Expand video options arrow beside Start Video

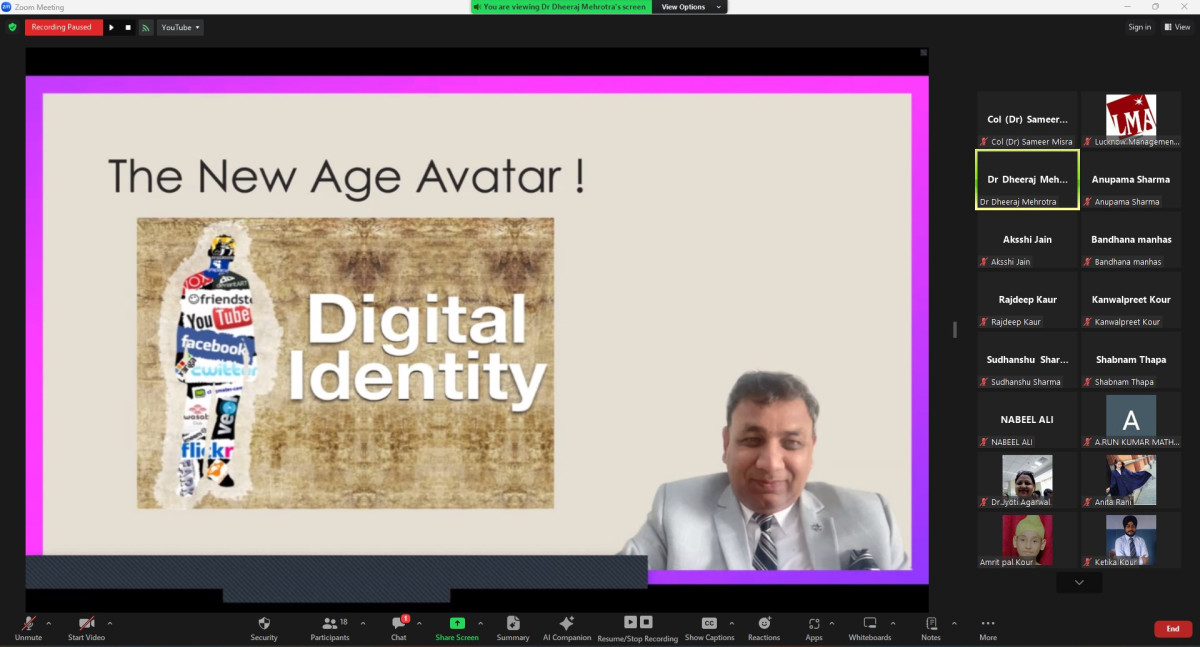click(x=109, y=623)
